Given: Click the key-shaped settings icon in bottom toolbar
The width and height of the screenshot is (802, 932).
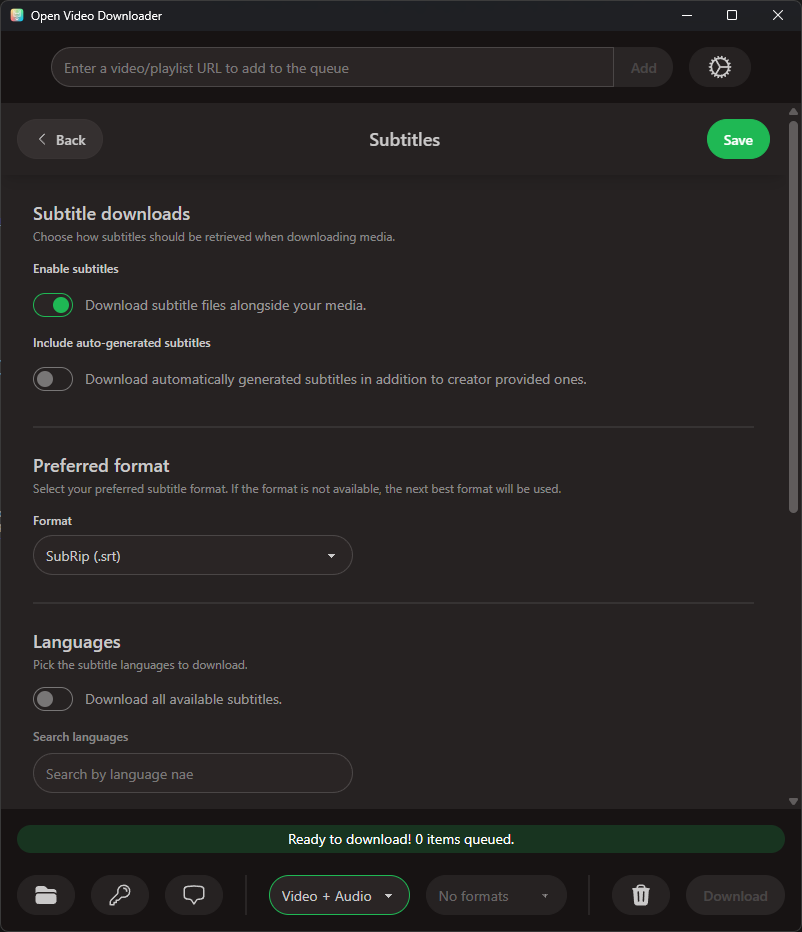Looking at the screenshot, I should click(x=120, y=895).
